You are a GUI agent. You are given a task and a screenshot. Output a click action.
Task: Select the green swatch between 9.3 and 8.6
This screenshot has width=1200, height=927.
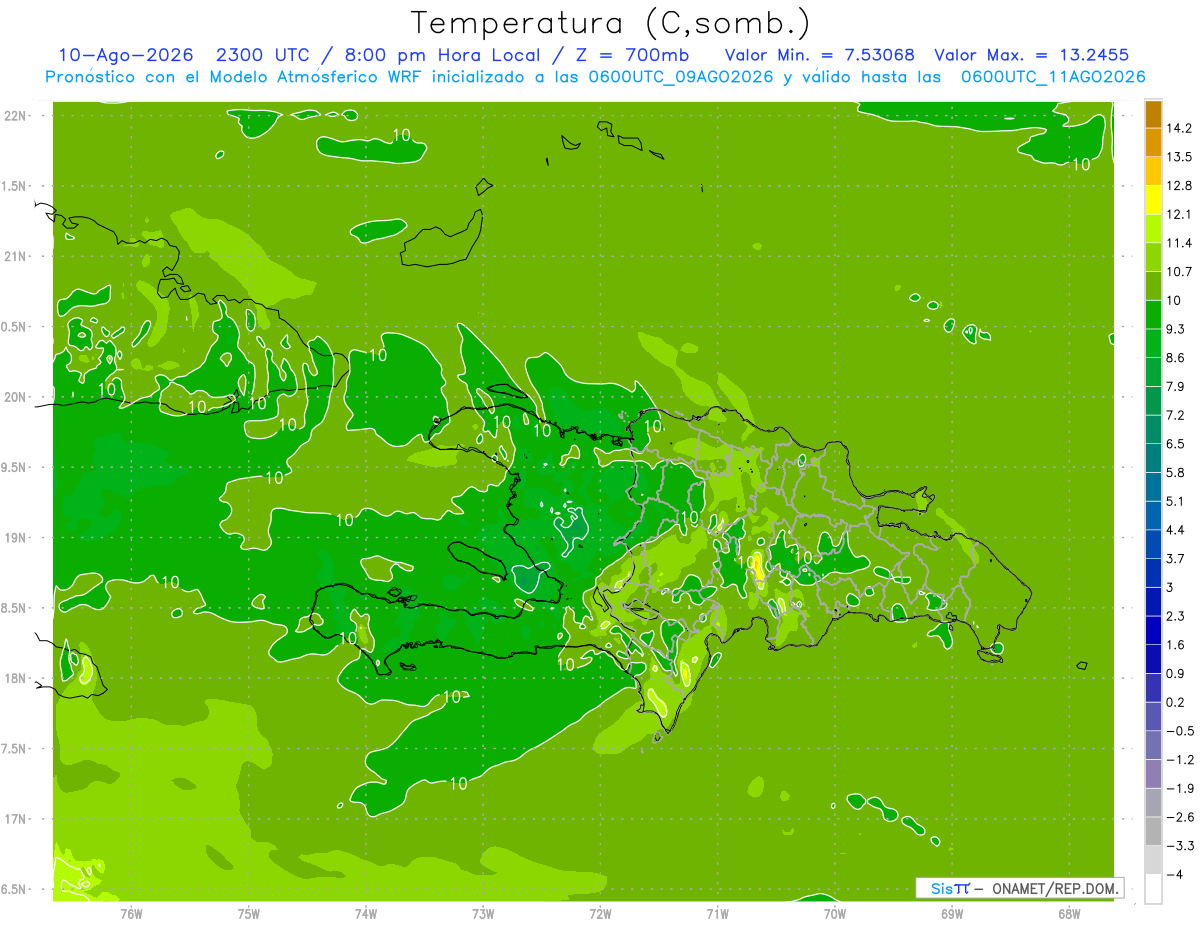(x=1153, y=343)
